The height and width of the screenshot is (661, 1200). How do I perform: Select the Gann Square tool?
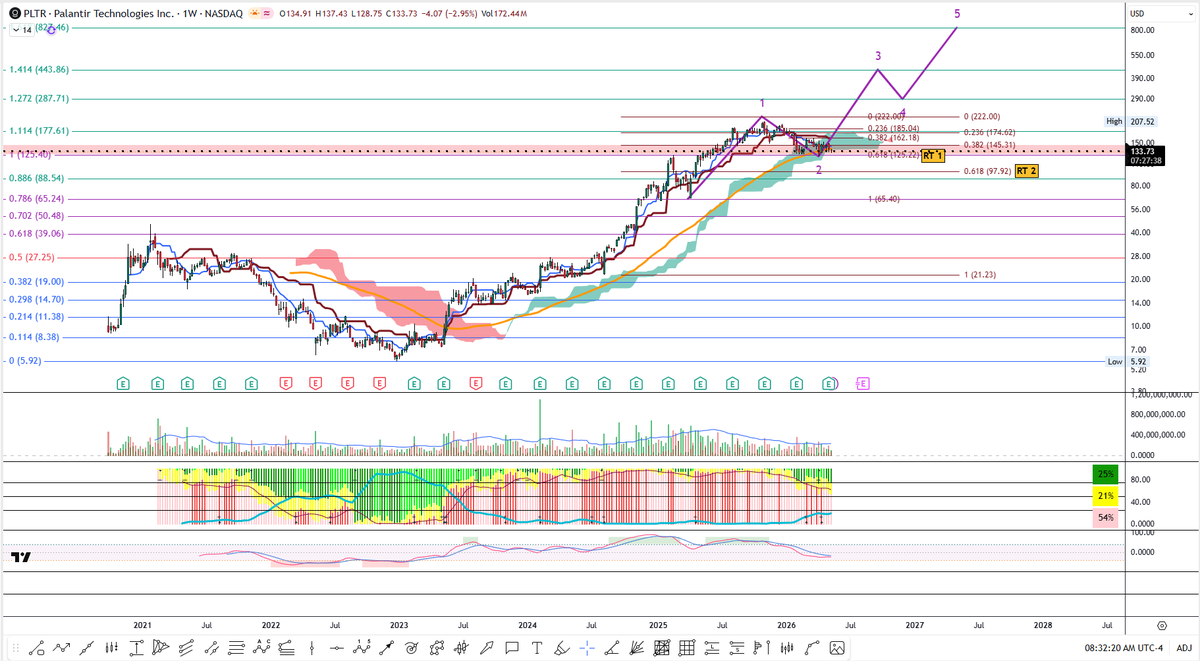662,648
